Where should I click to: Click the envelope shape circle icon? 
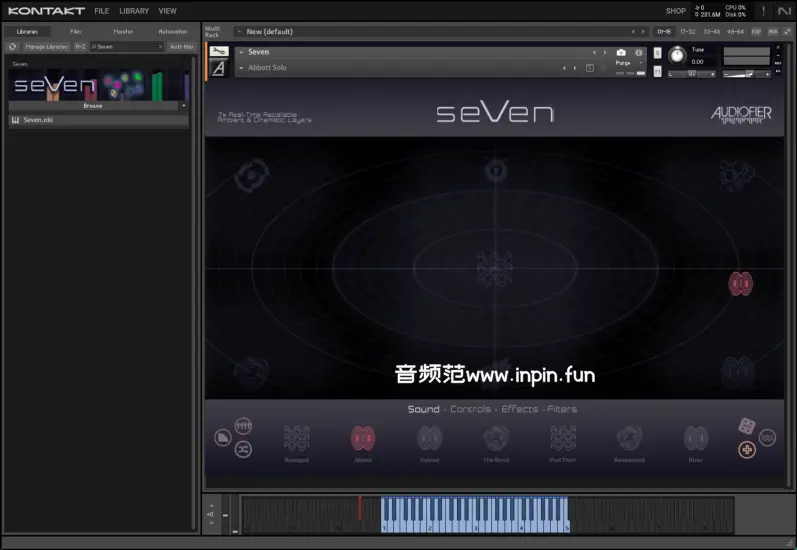(223, 438)
